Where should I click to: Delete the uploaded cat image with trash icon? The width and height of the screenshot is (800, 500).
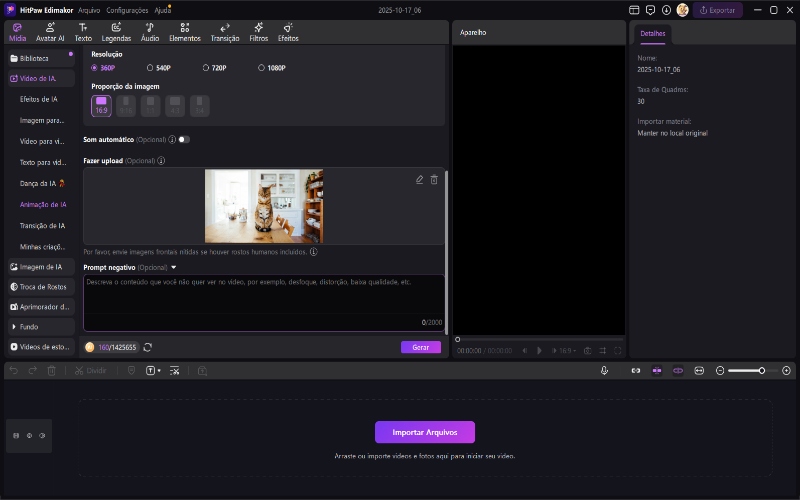coord(434,180)
